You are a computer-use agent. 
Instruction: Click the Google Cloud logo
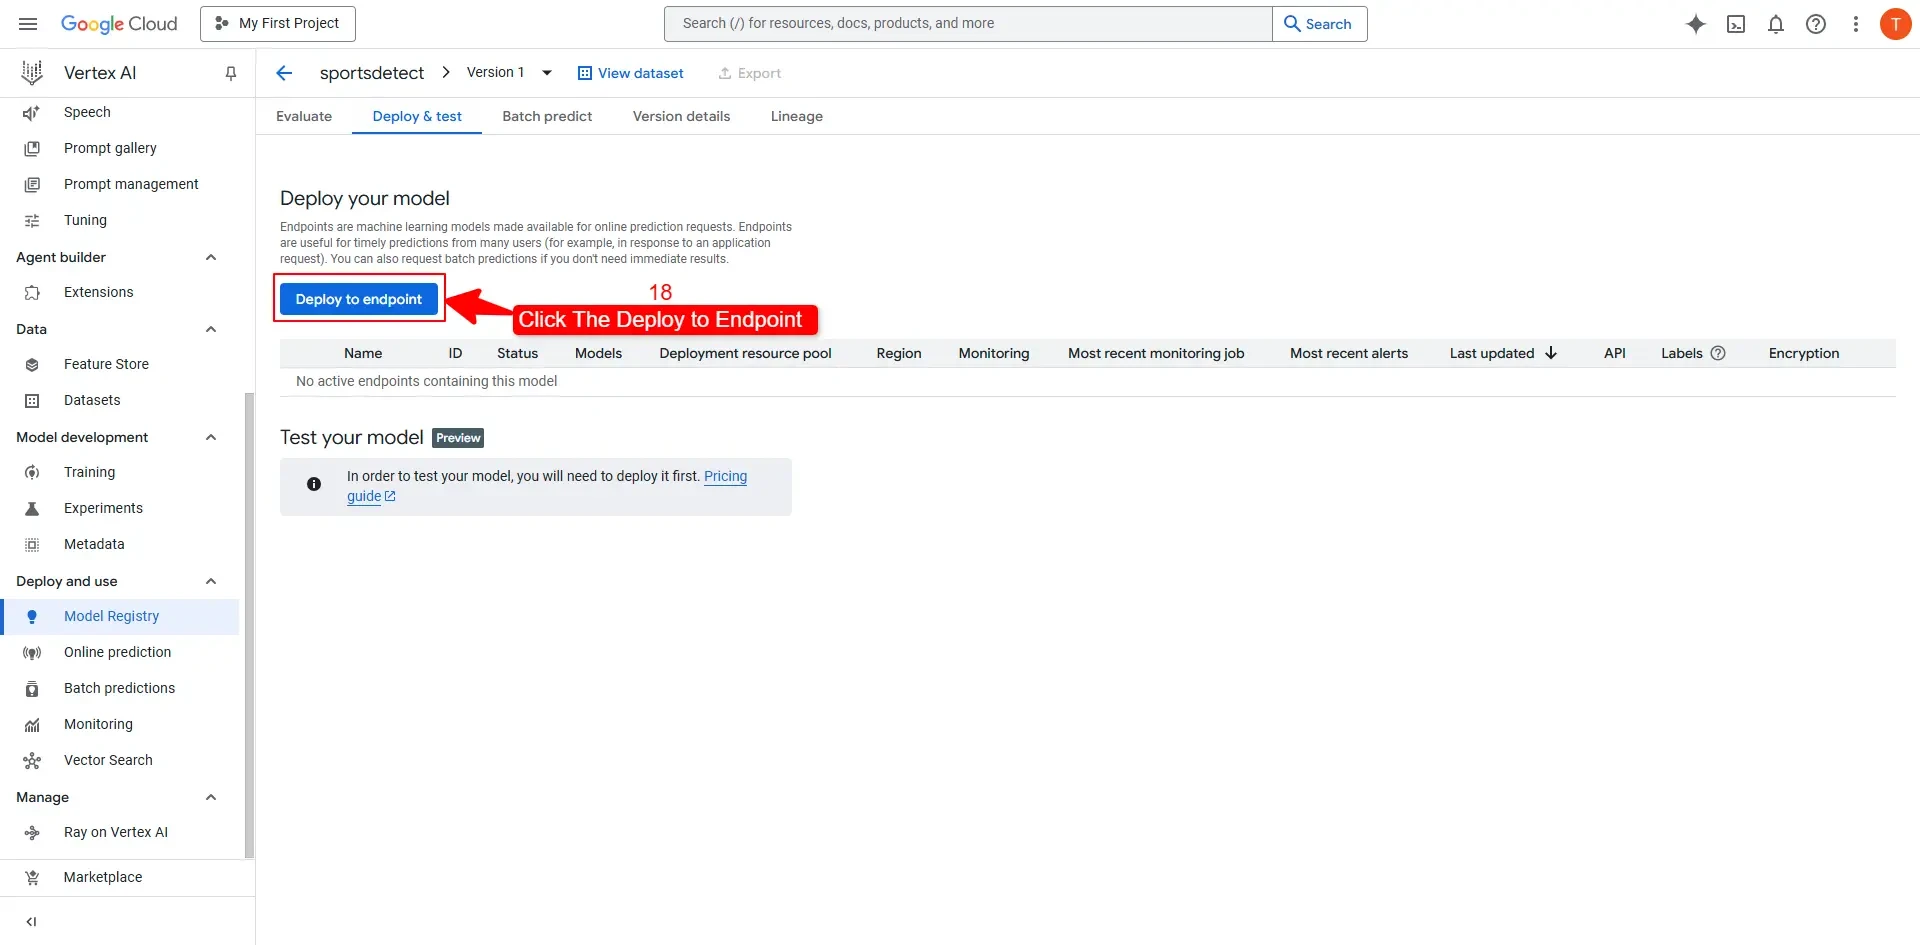tap(119, 24)
